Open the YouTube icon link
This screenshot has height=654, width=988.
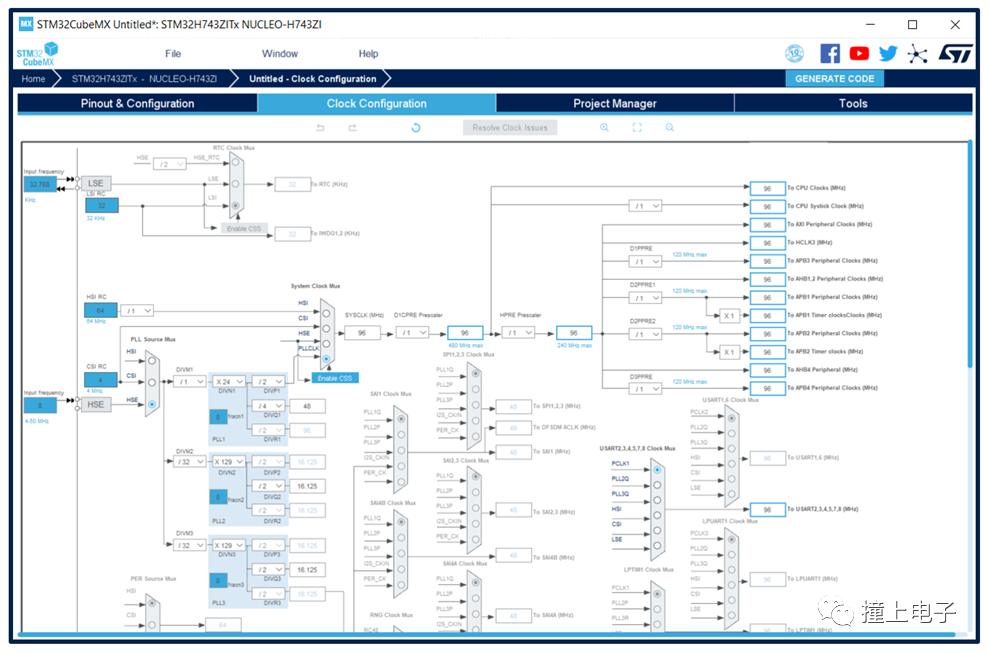[859, 54]
